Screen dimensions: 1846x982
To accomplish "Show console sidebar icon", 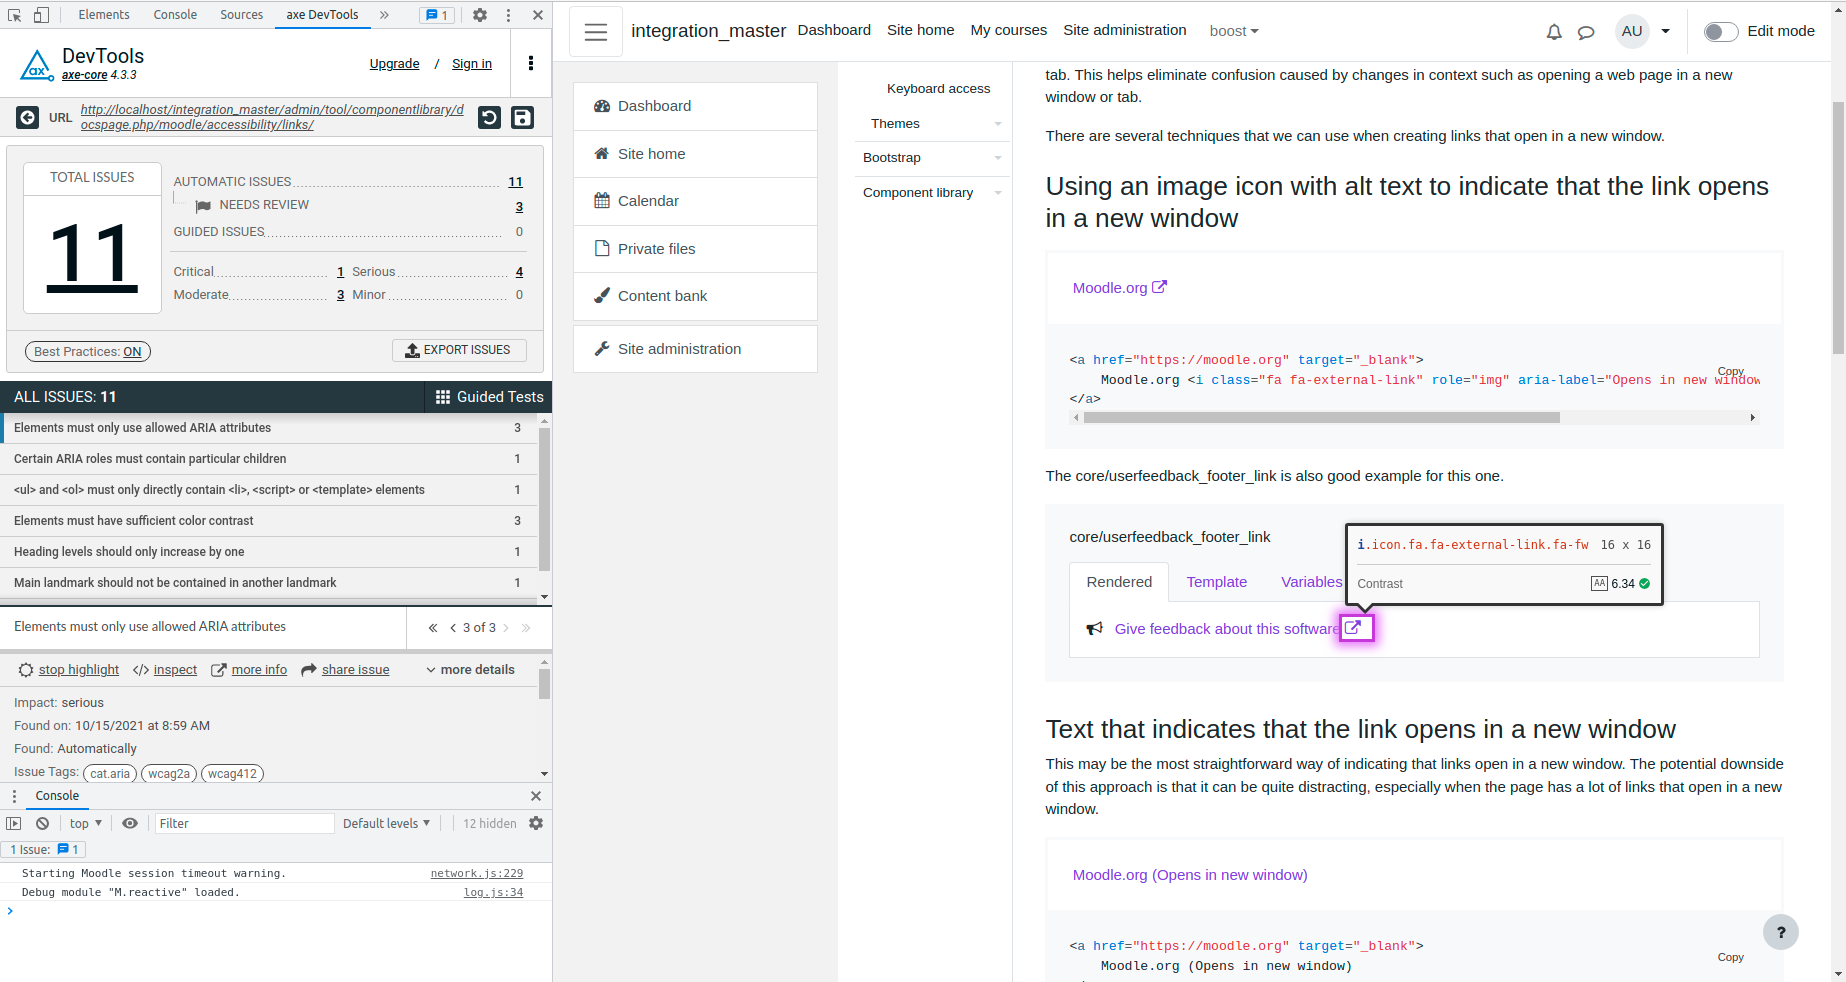I will (14, 824).
